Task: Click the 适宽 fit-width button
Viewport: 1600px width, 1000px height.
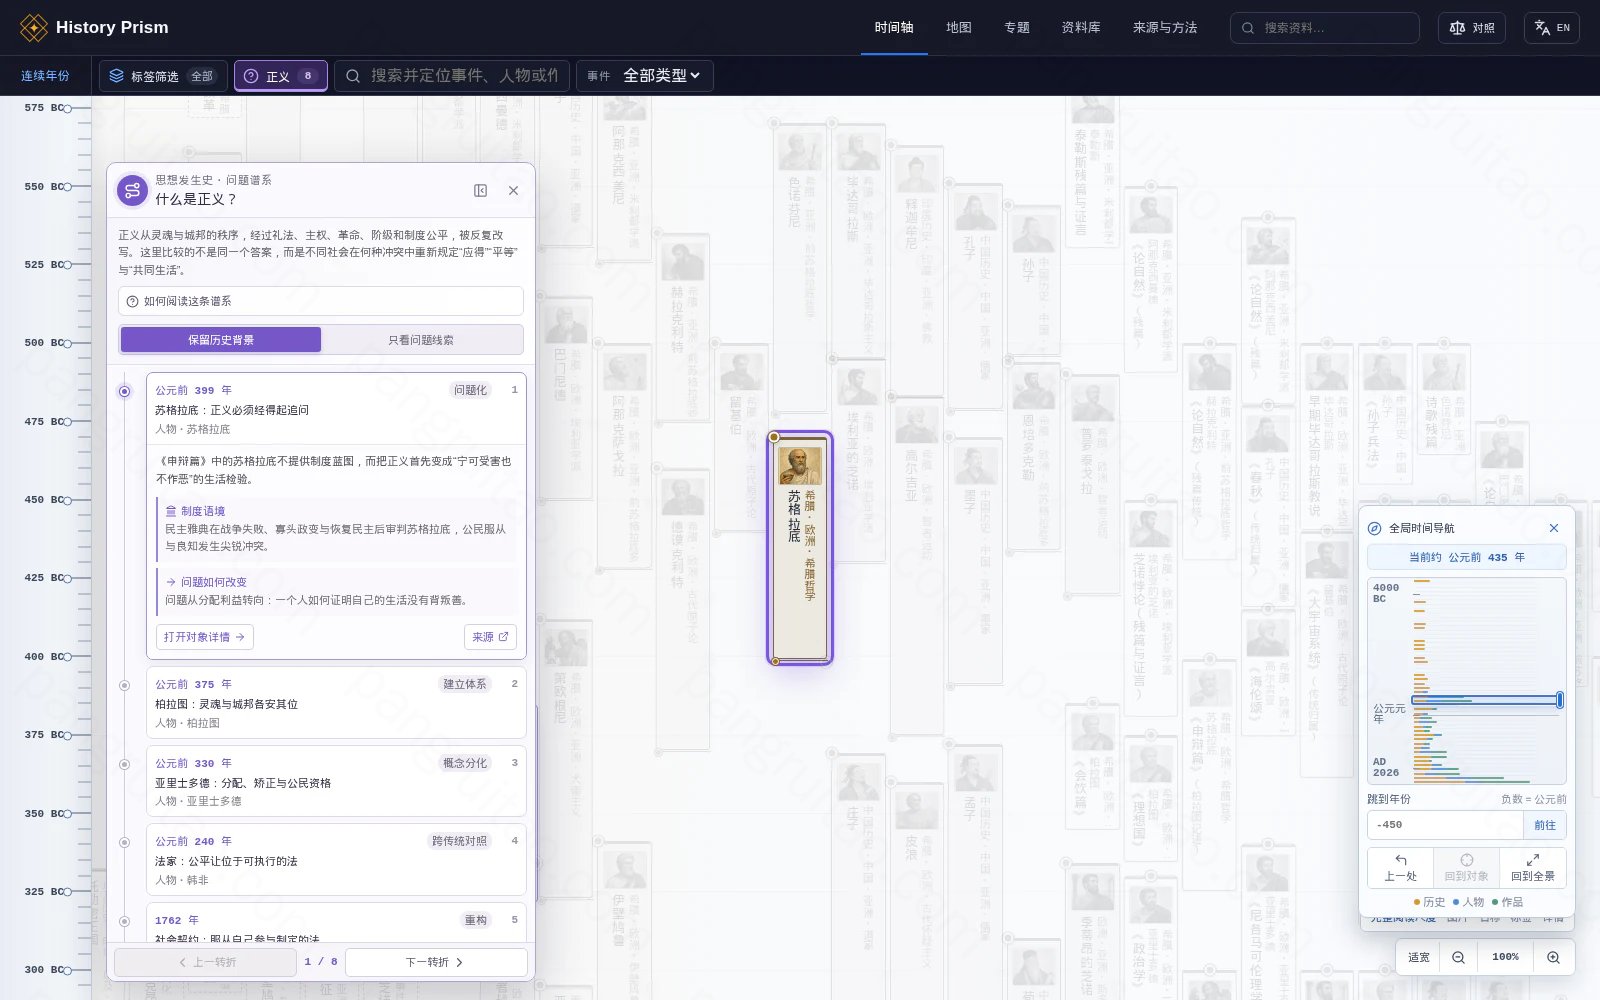Action: pyautogui.click(x=1419, y=957)
